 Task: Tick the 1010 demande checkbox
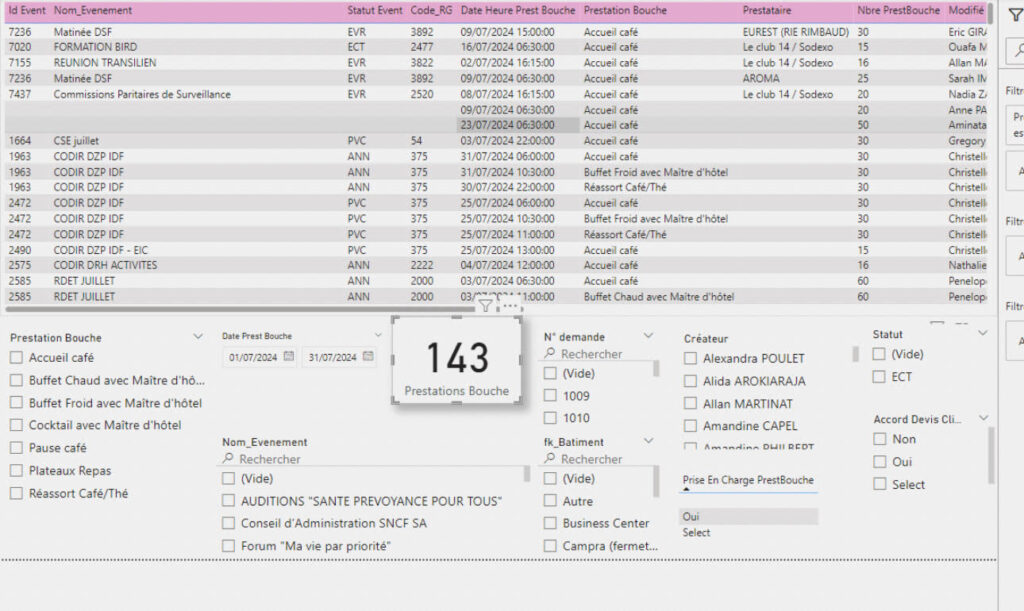551,418
